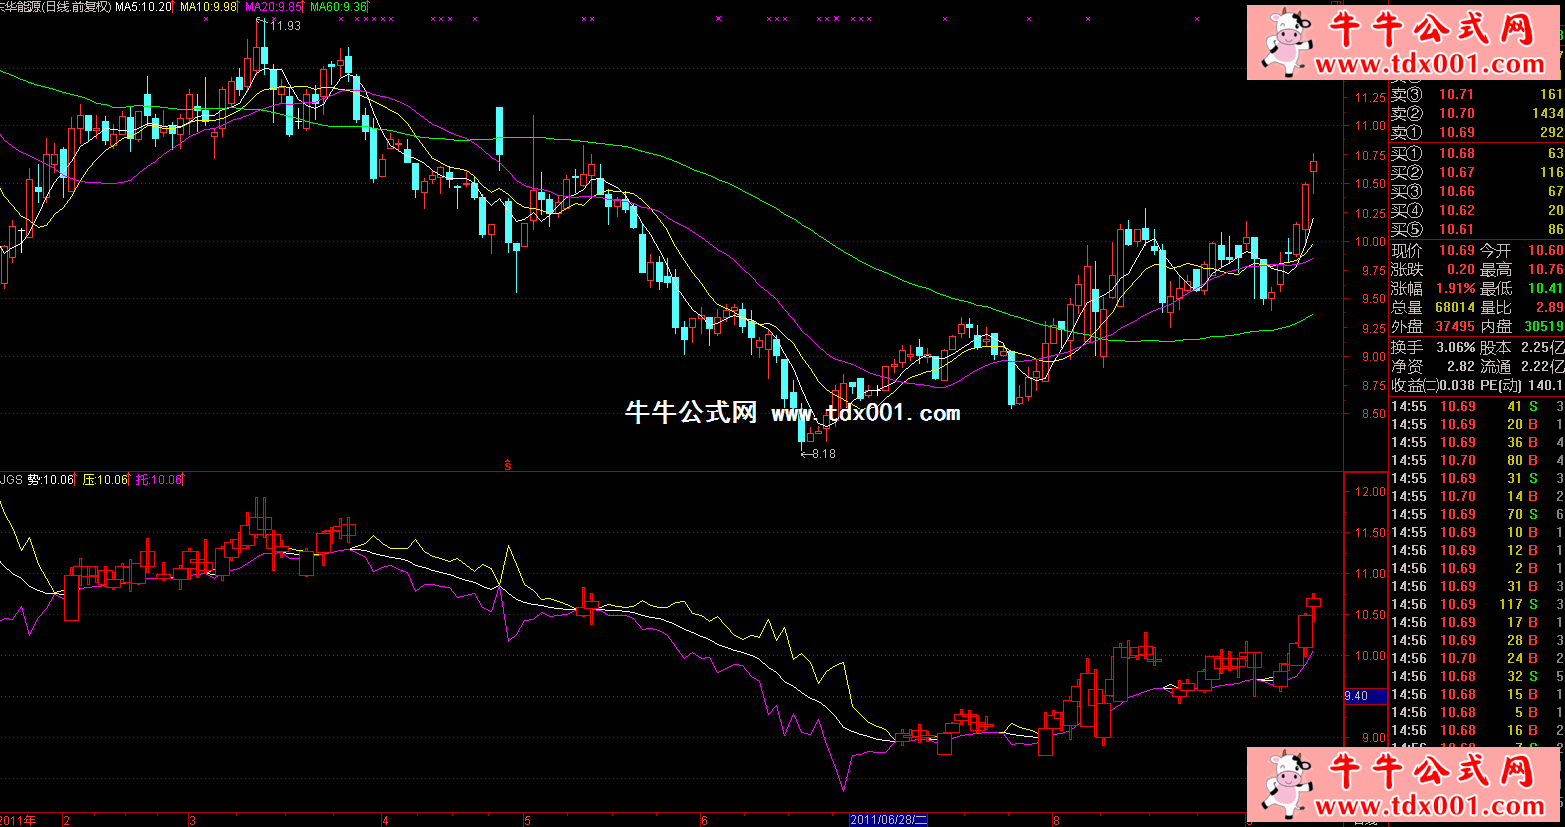Screen dimensions: 1565x827
Task: Click the 外盘 37495 value
Action: 1455,326
